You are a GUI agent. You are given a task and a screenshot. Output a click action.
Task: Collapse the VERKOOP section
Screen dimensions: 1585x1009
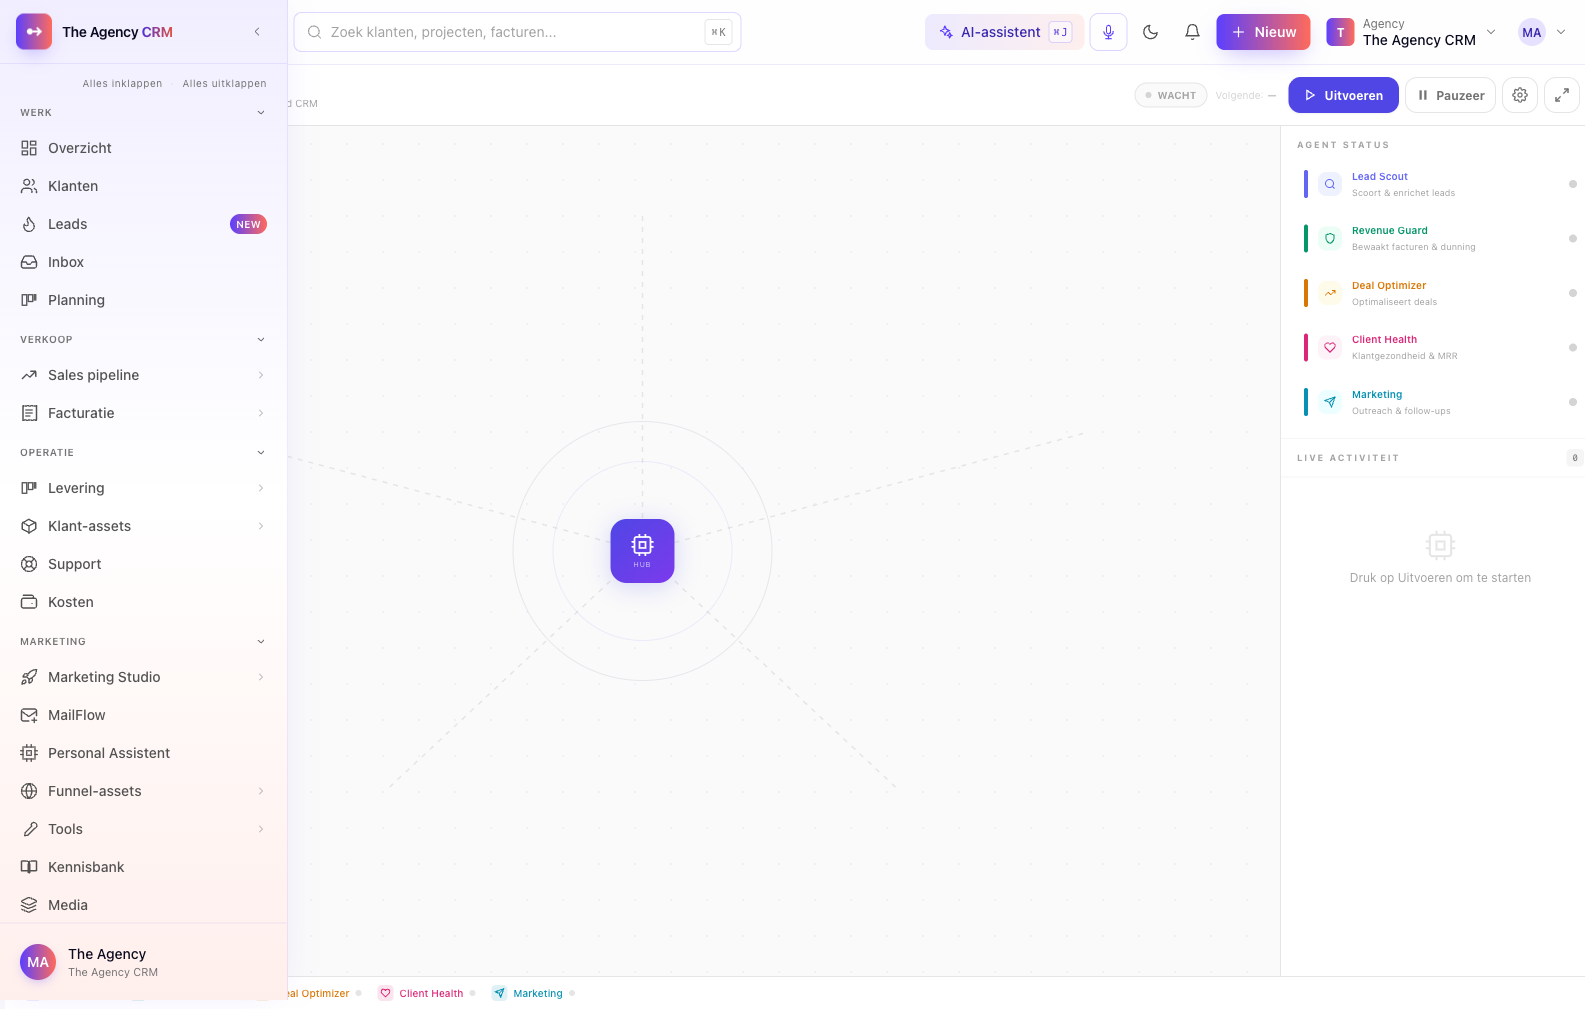pyautogui.click(x=261, y=340)
